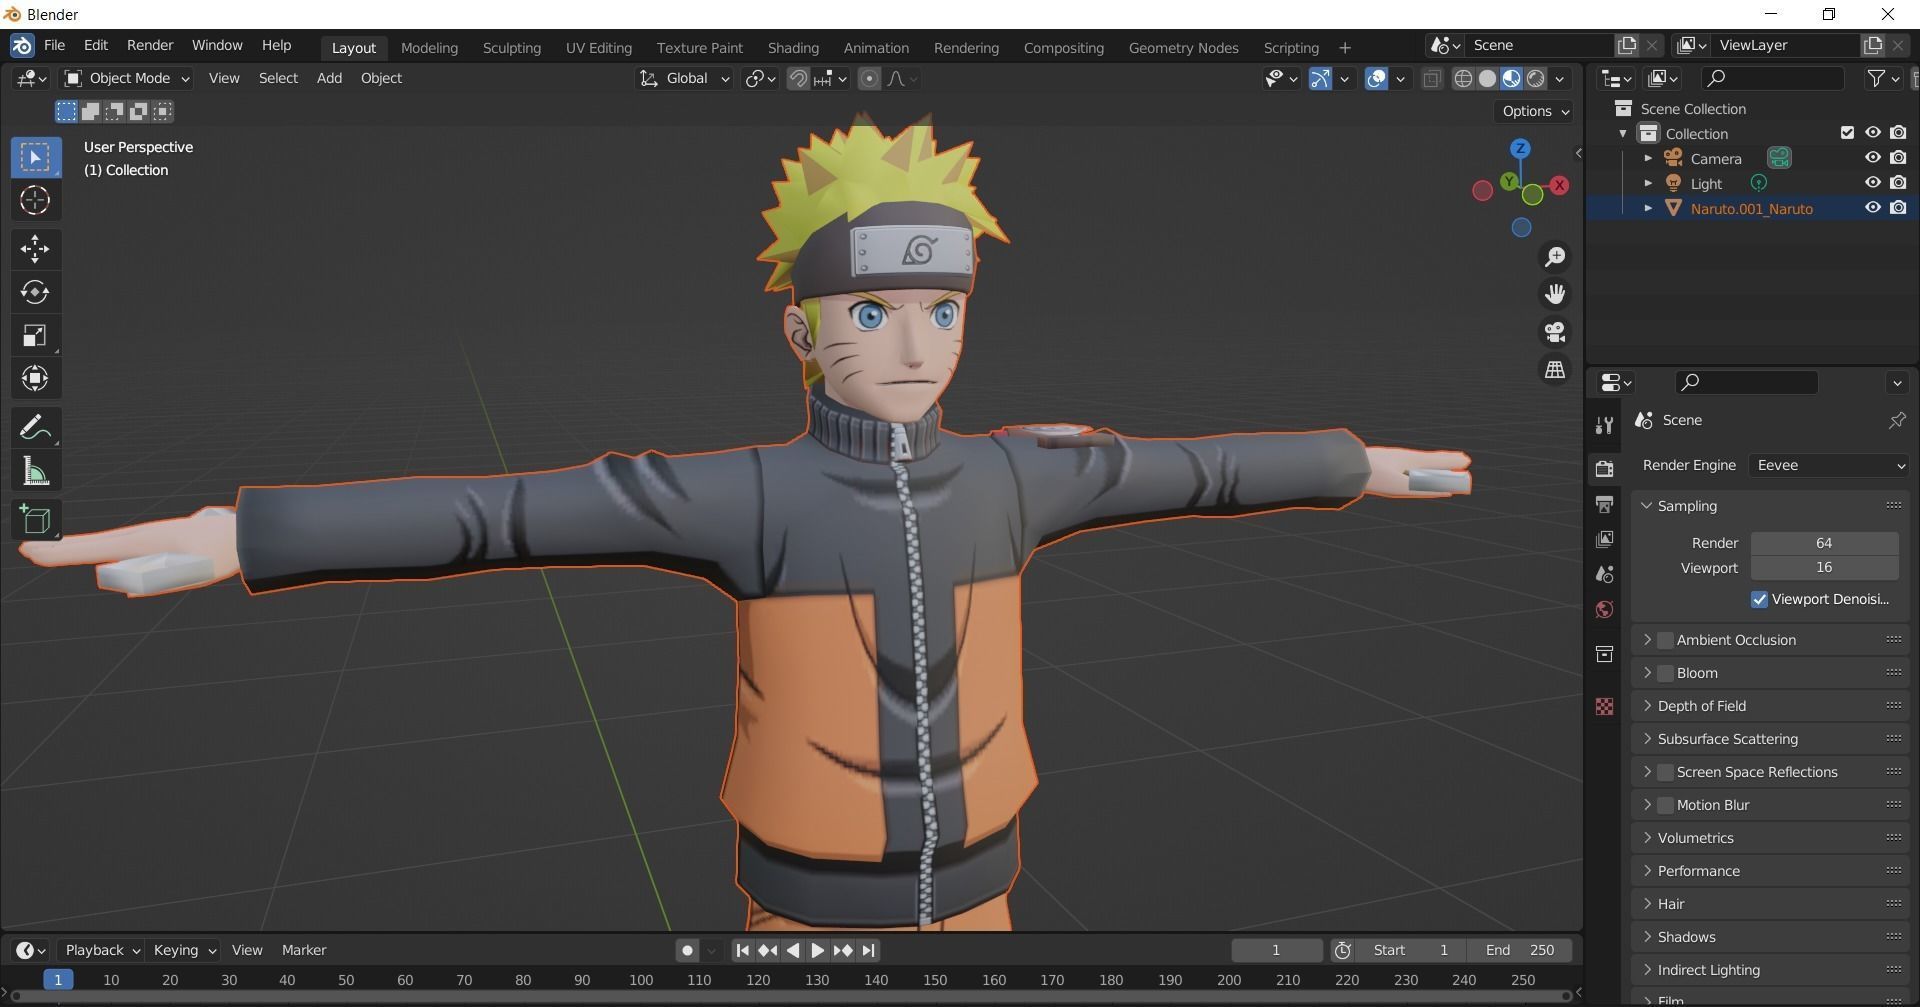The image size is (1920, 1007).
Task: Disable Camera in renders
Action: coord(1898,158)
